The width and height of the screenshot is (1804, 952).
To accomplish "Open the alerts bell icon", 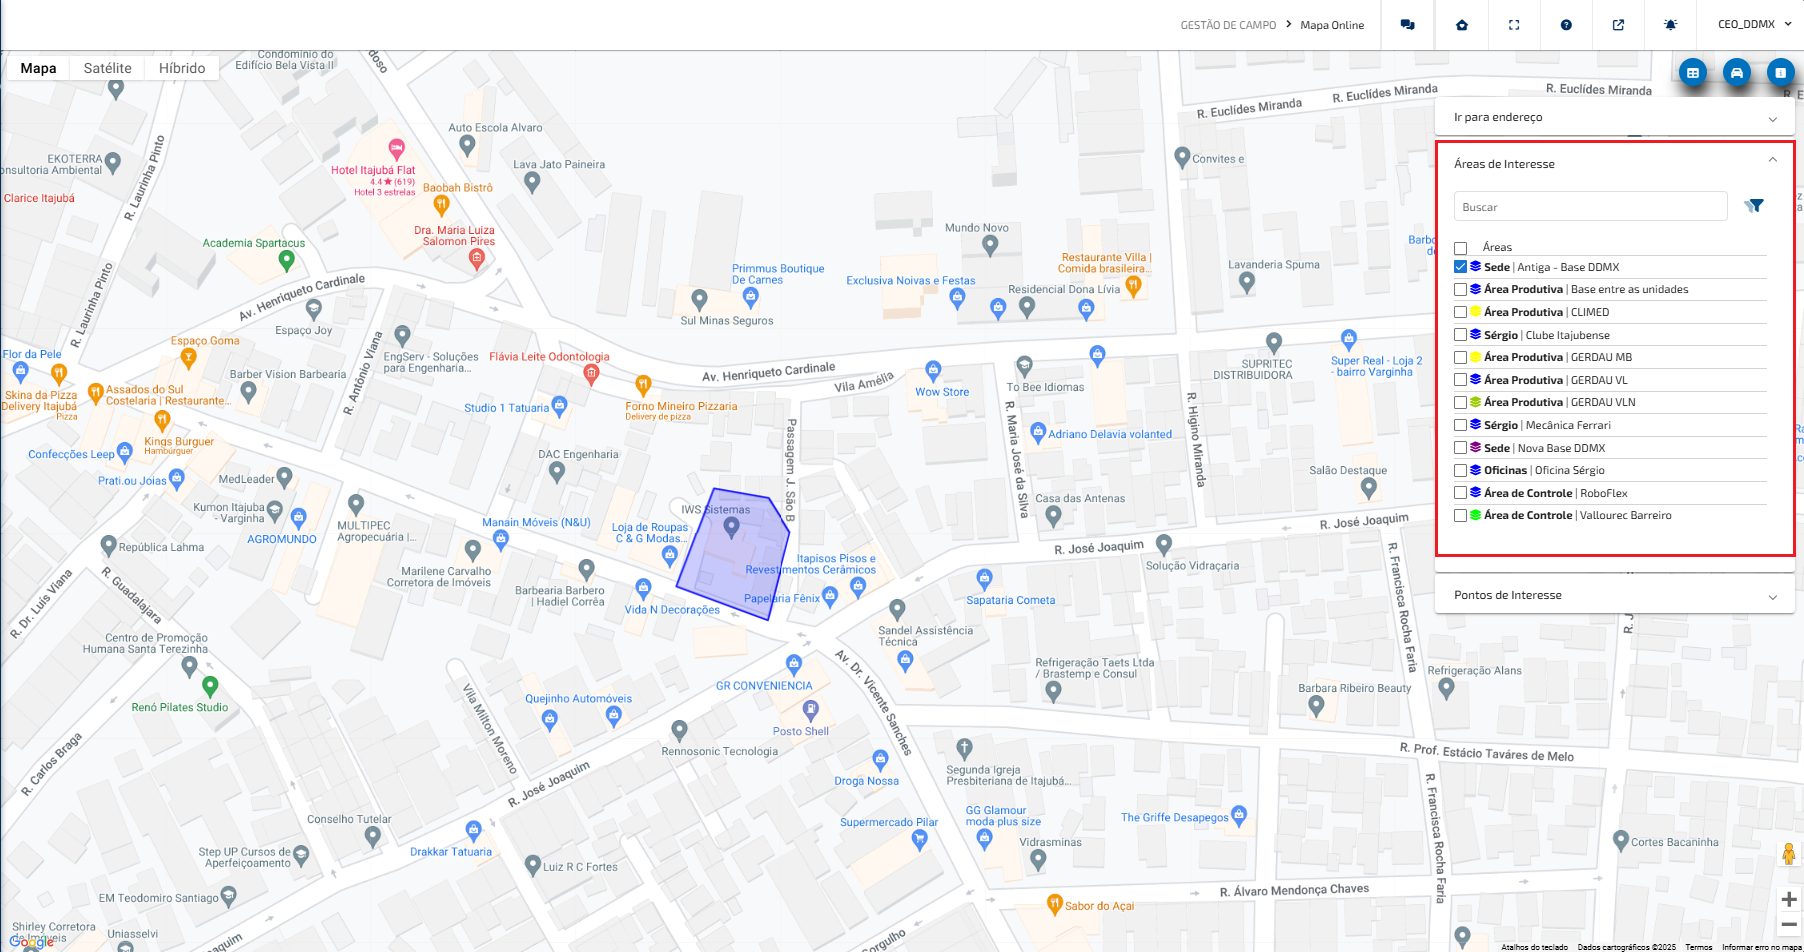I will (x=1670, y=25).
